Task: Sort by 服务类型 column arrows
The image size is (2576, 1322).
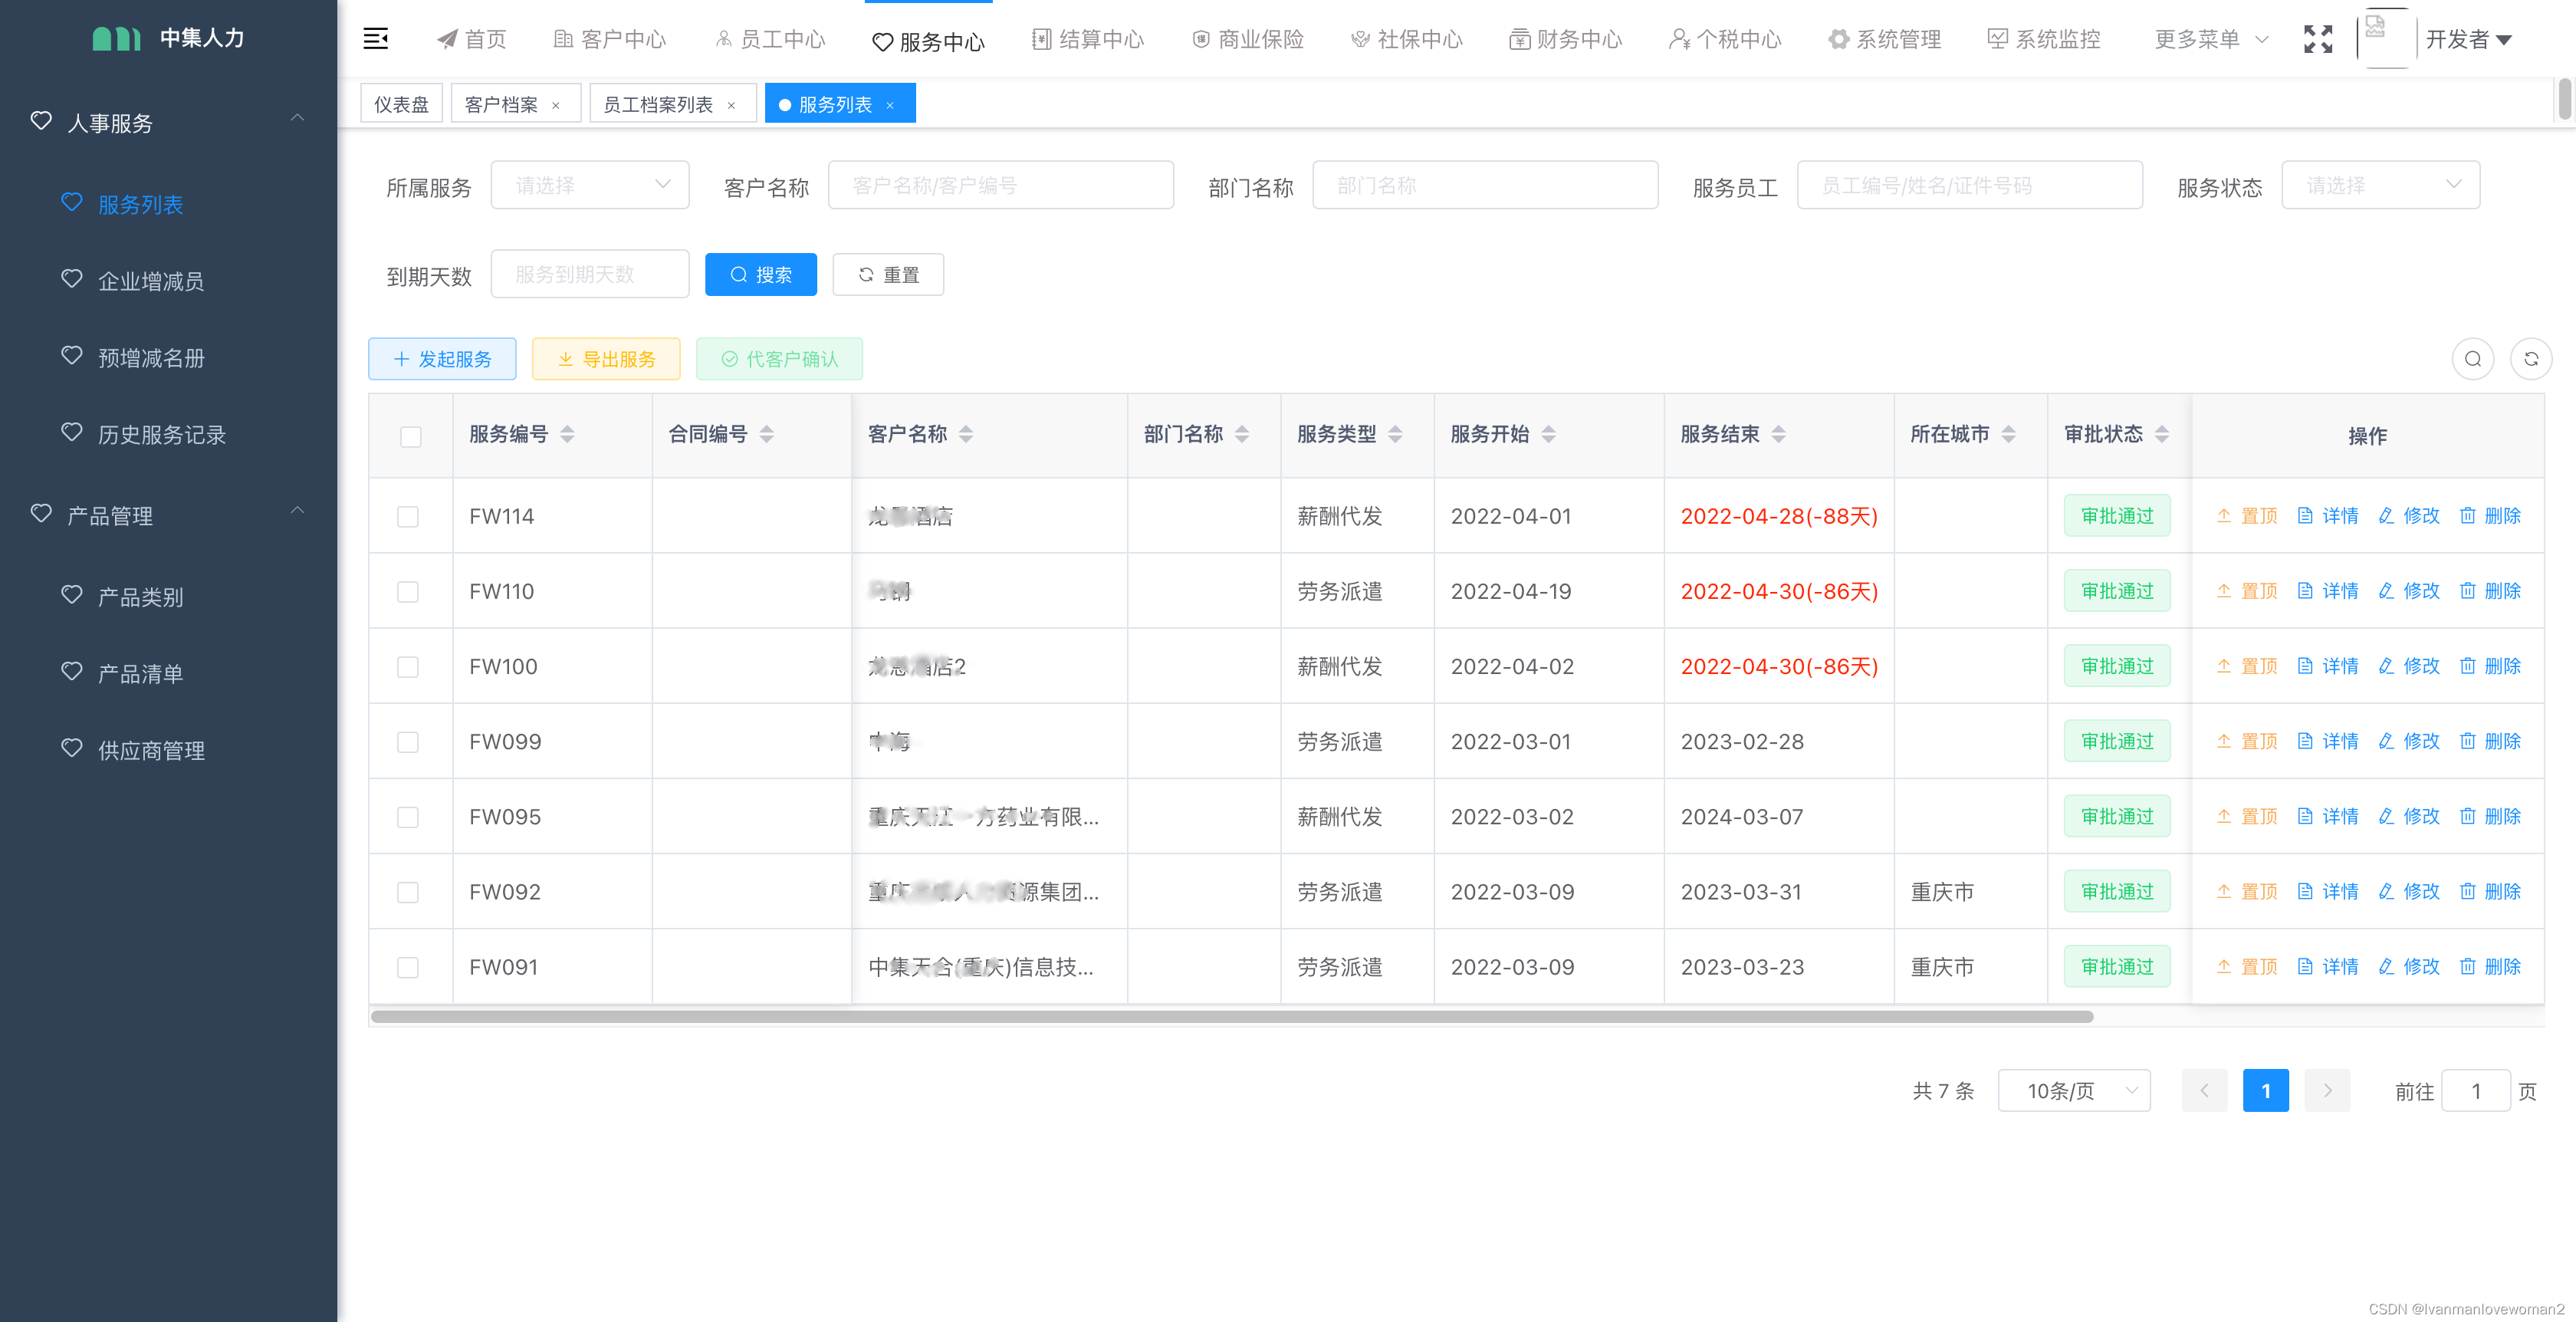Action: [1395, 434]
